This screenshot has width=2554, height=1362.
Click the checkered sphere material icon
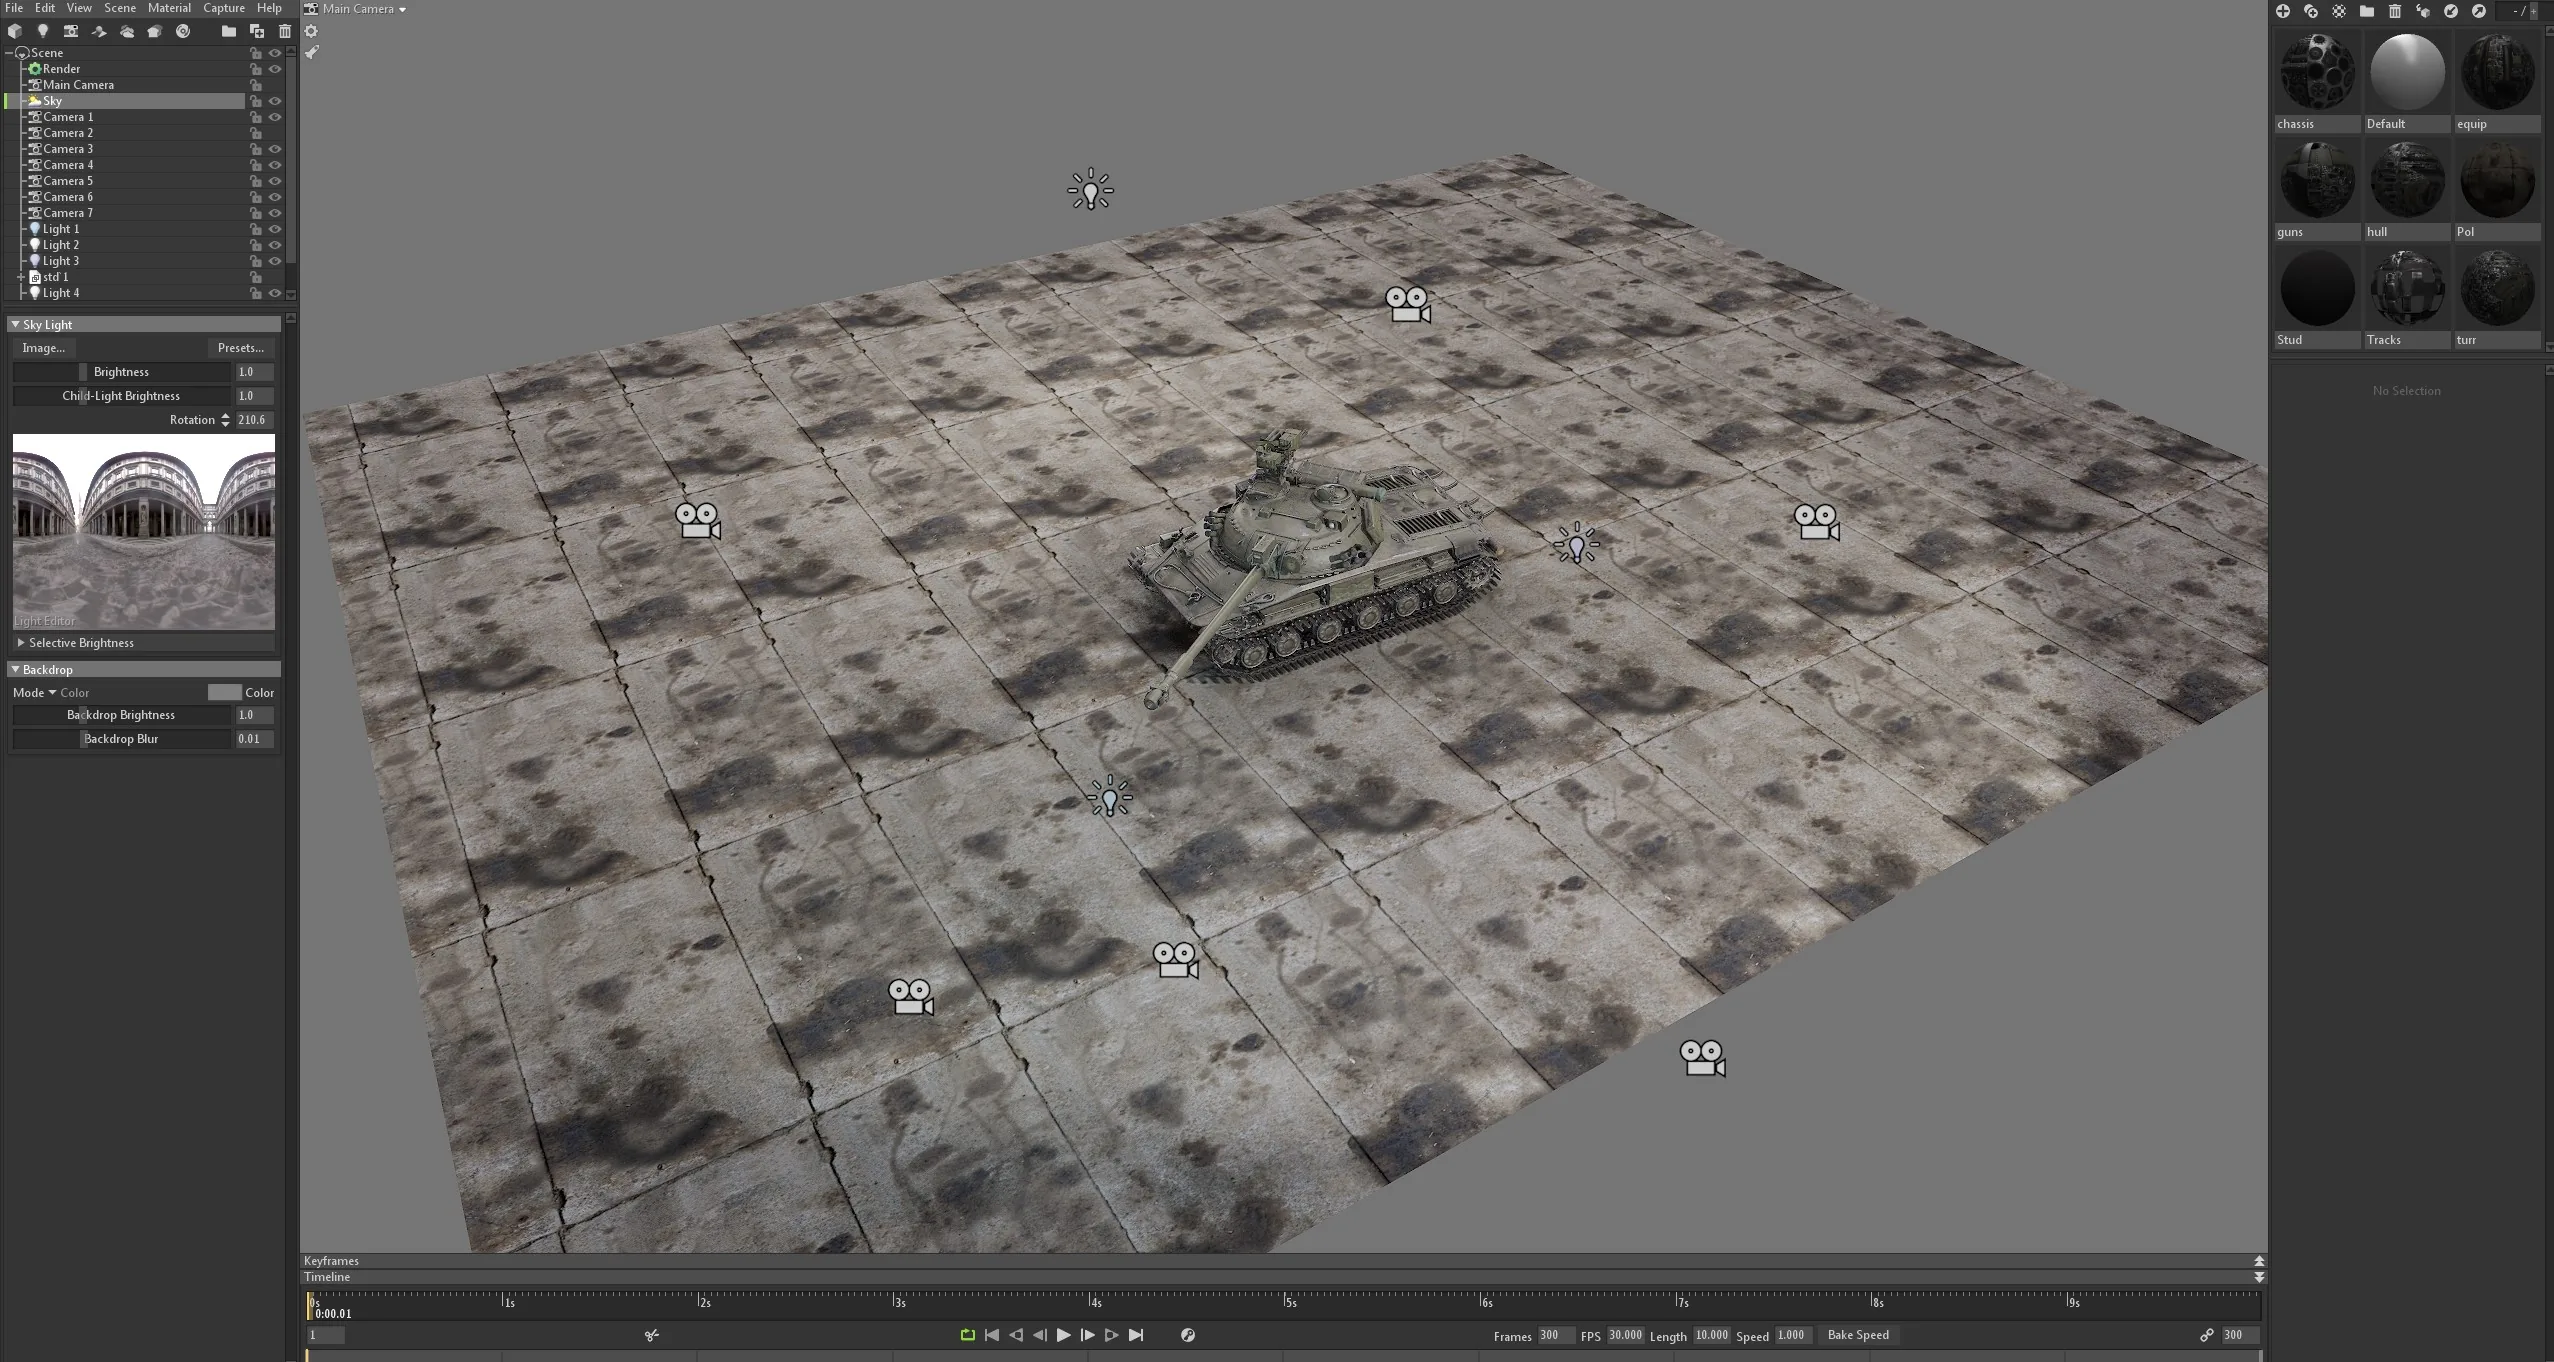[x=2339, y=11]
